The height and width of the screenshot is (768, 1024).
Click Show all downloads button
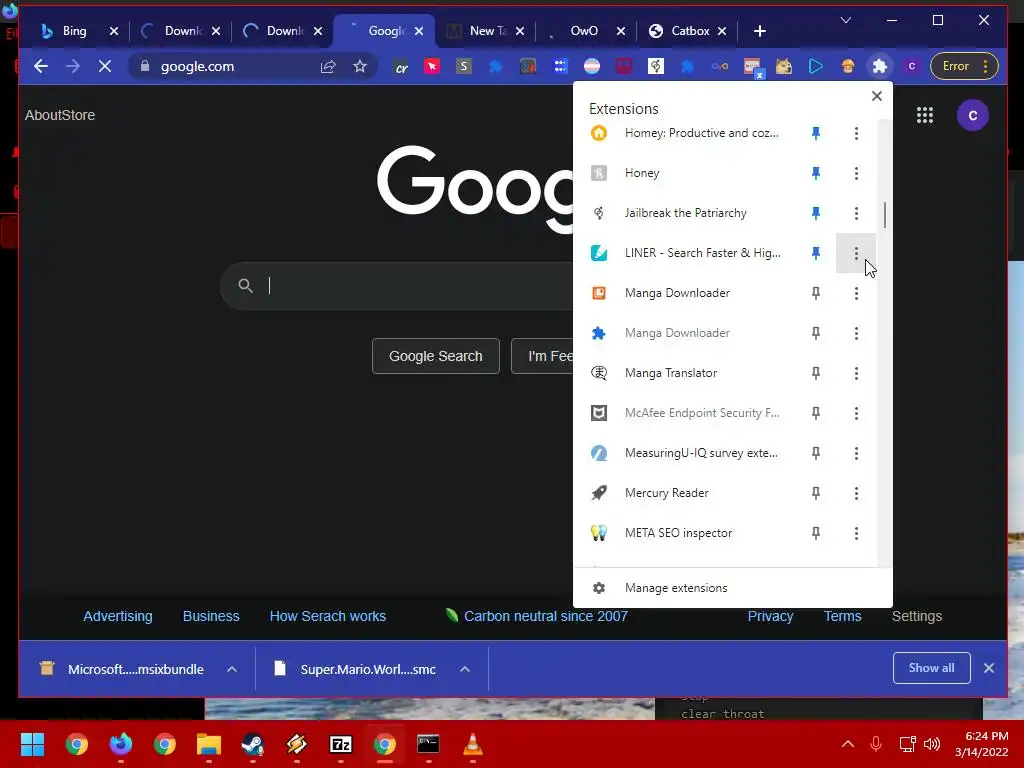point(931,668)
